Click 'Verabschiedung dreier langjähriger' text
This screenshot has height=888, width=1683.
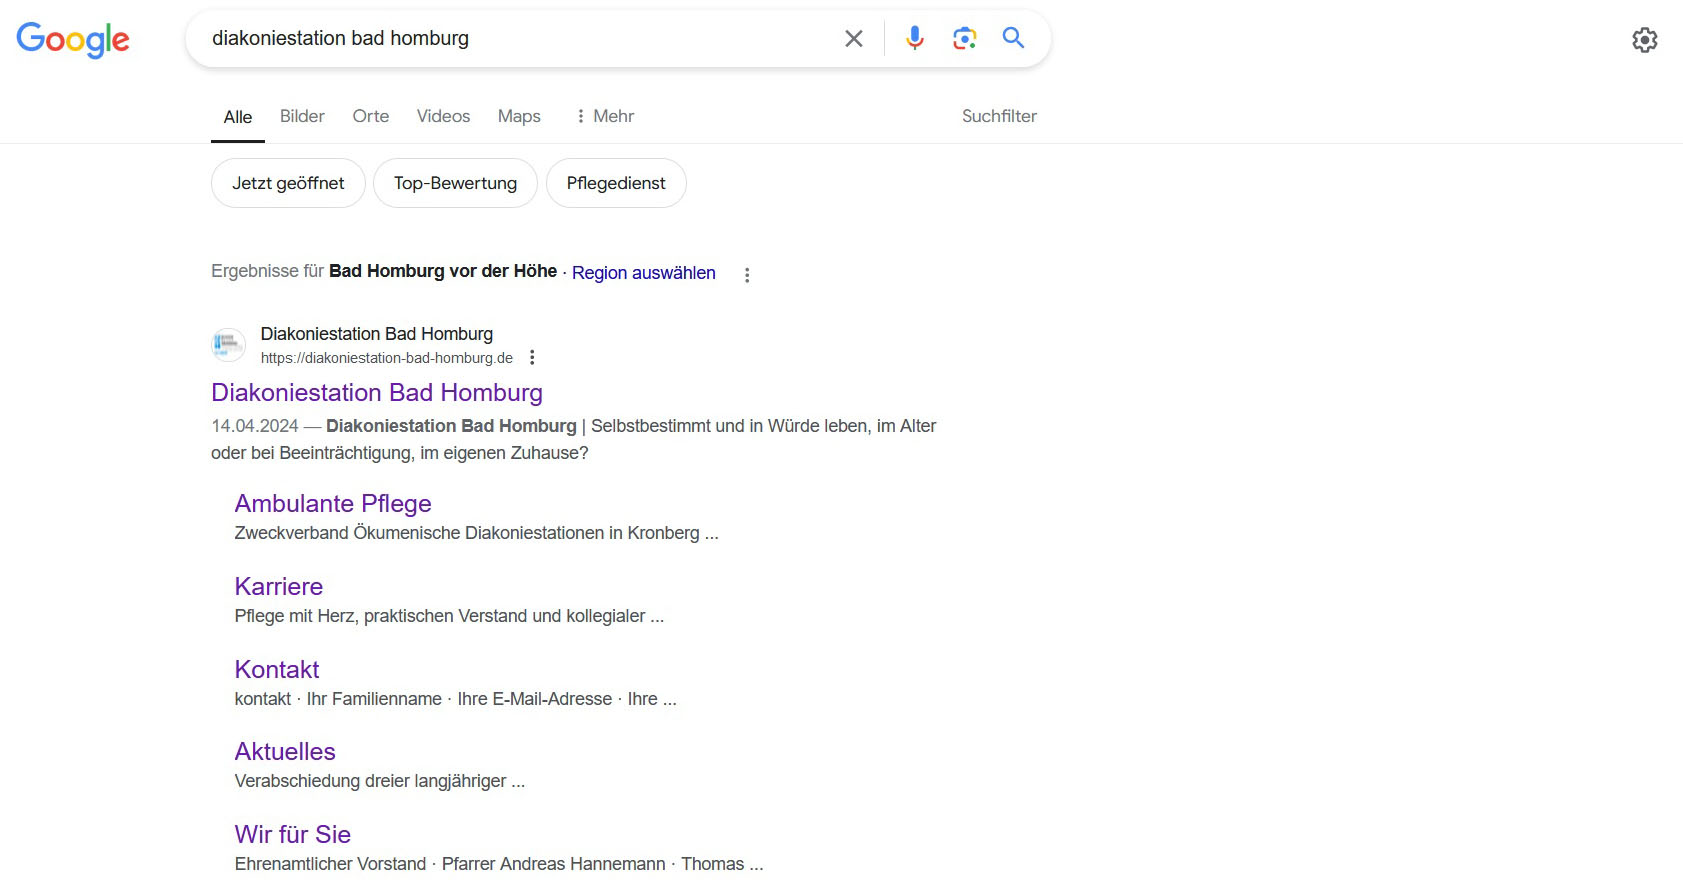tap(371, 781)
